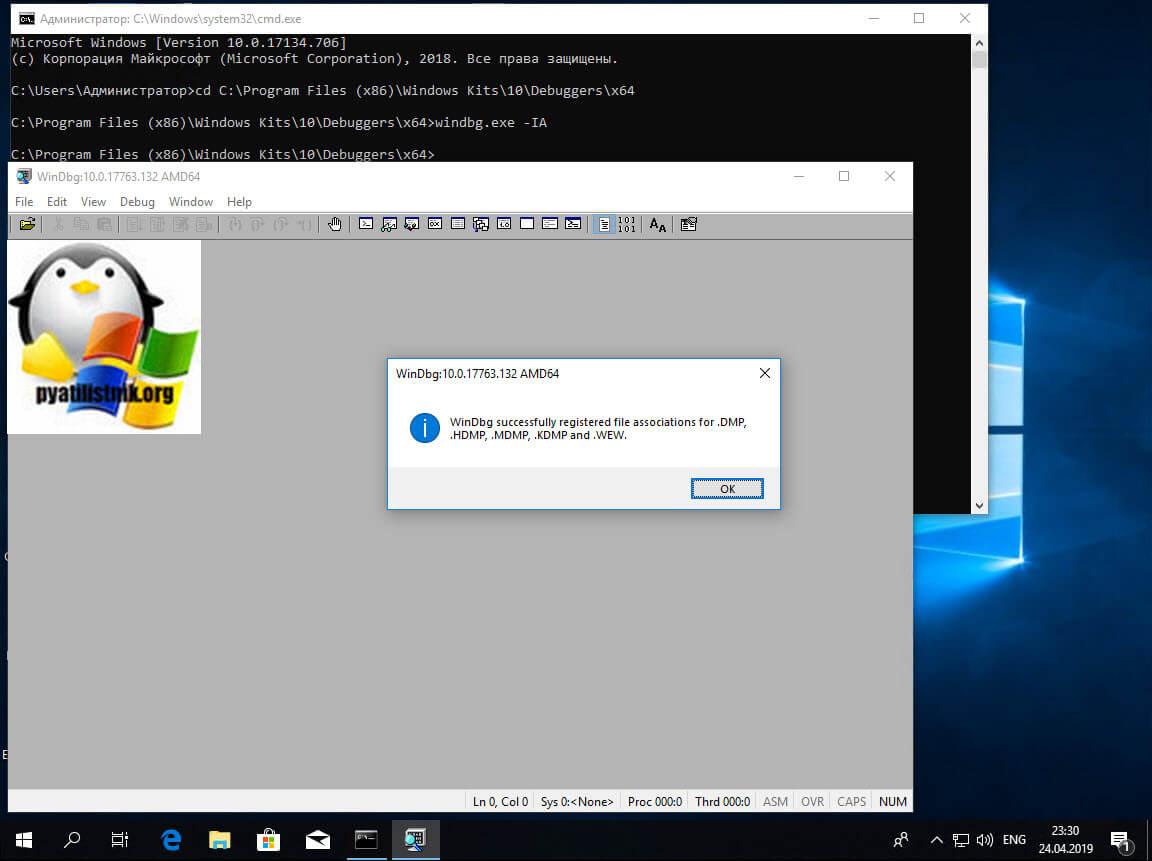The height and width of the screenshot is (861, 1152).
Task: Click the NUM status bar indicator
Action: coord(893,801)
